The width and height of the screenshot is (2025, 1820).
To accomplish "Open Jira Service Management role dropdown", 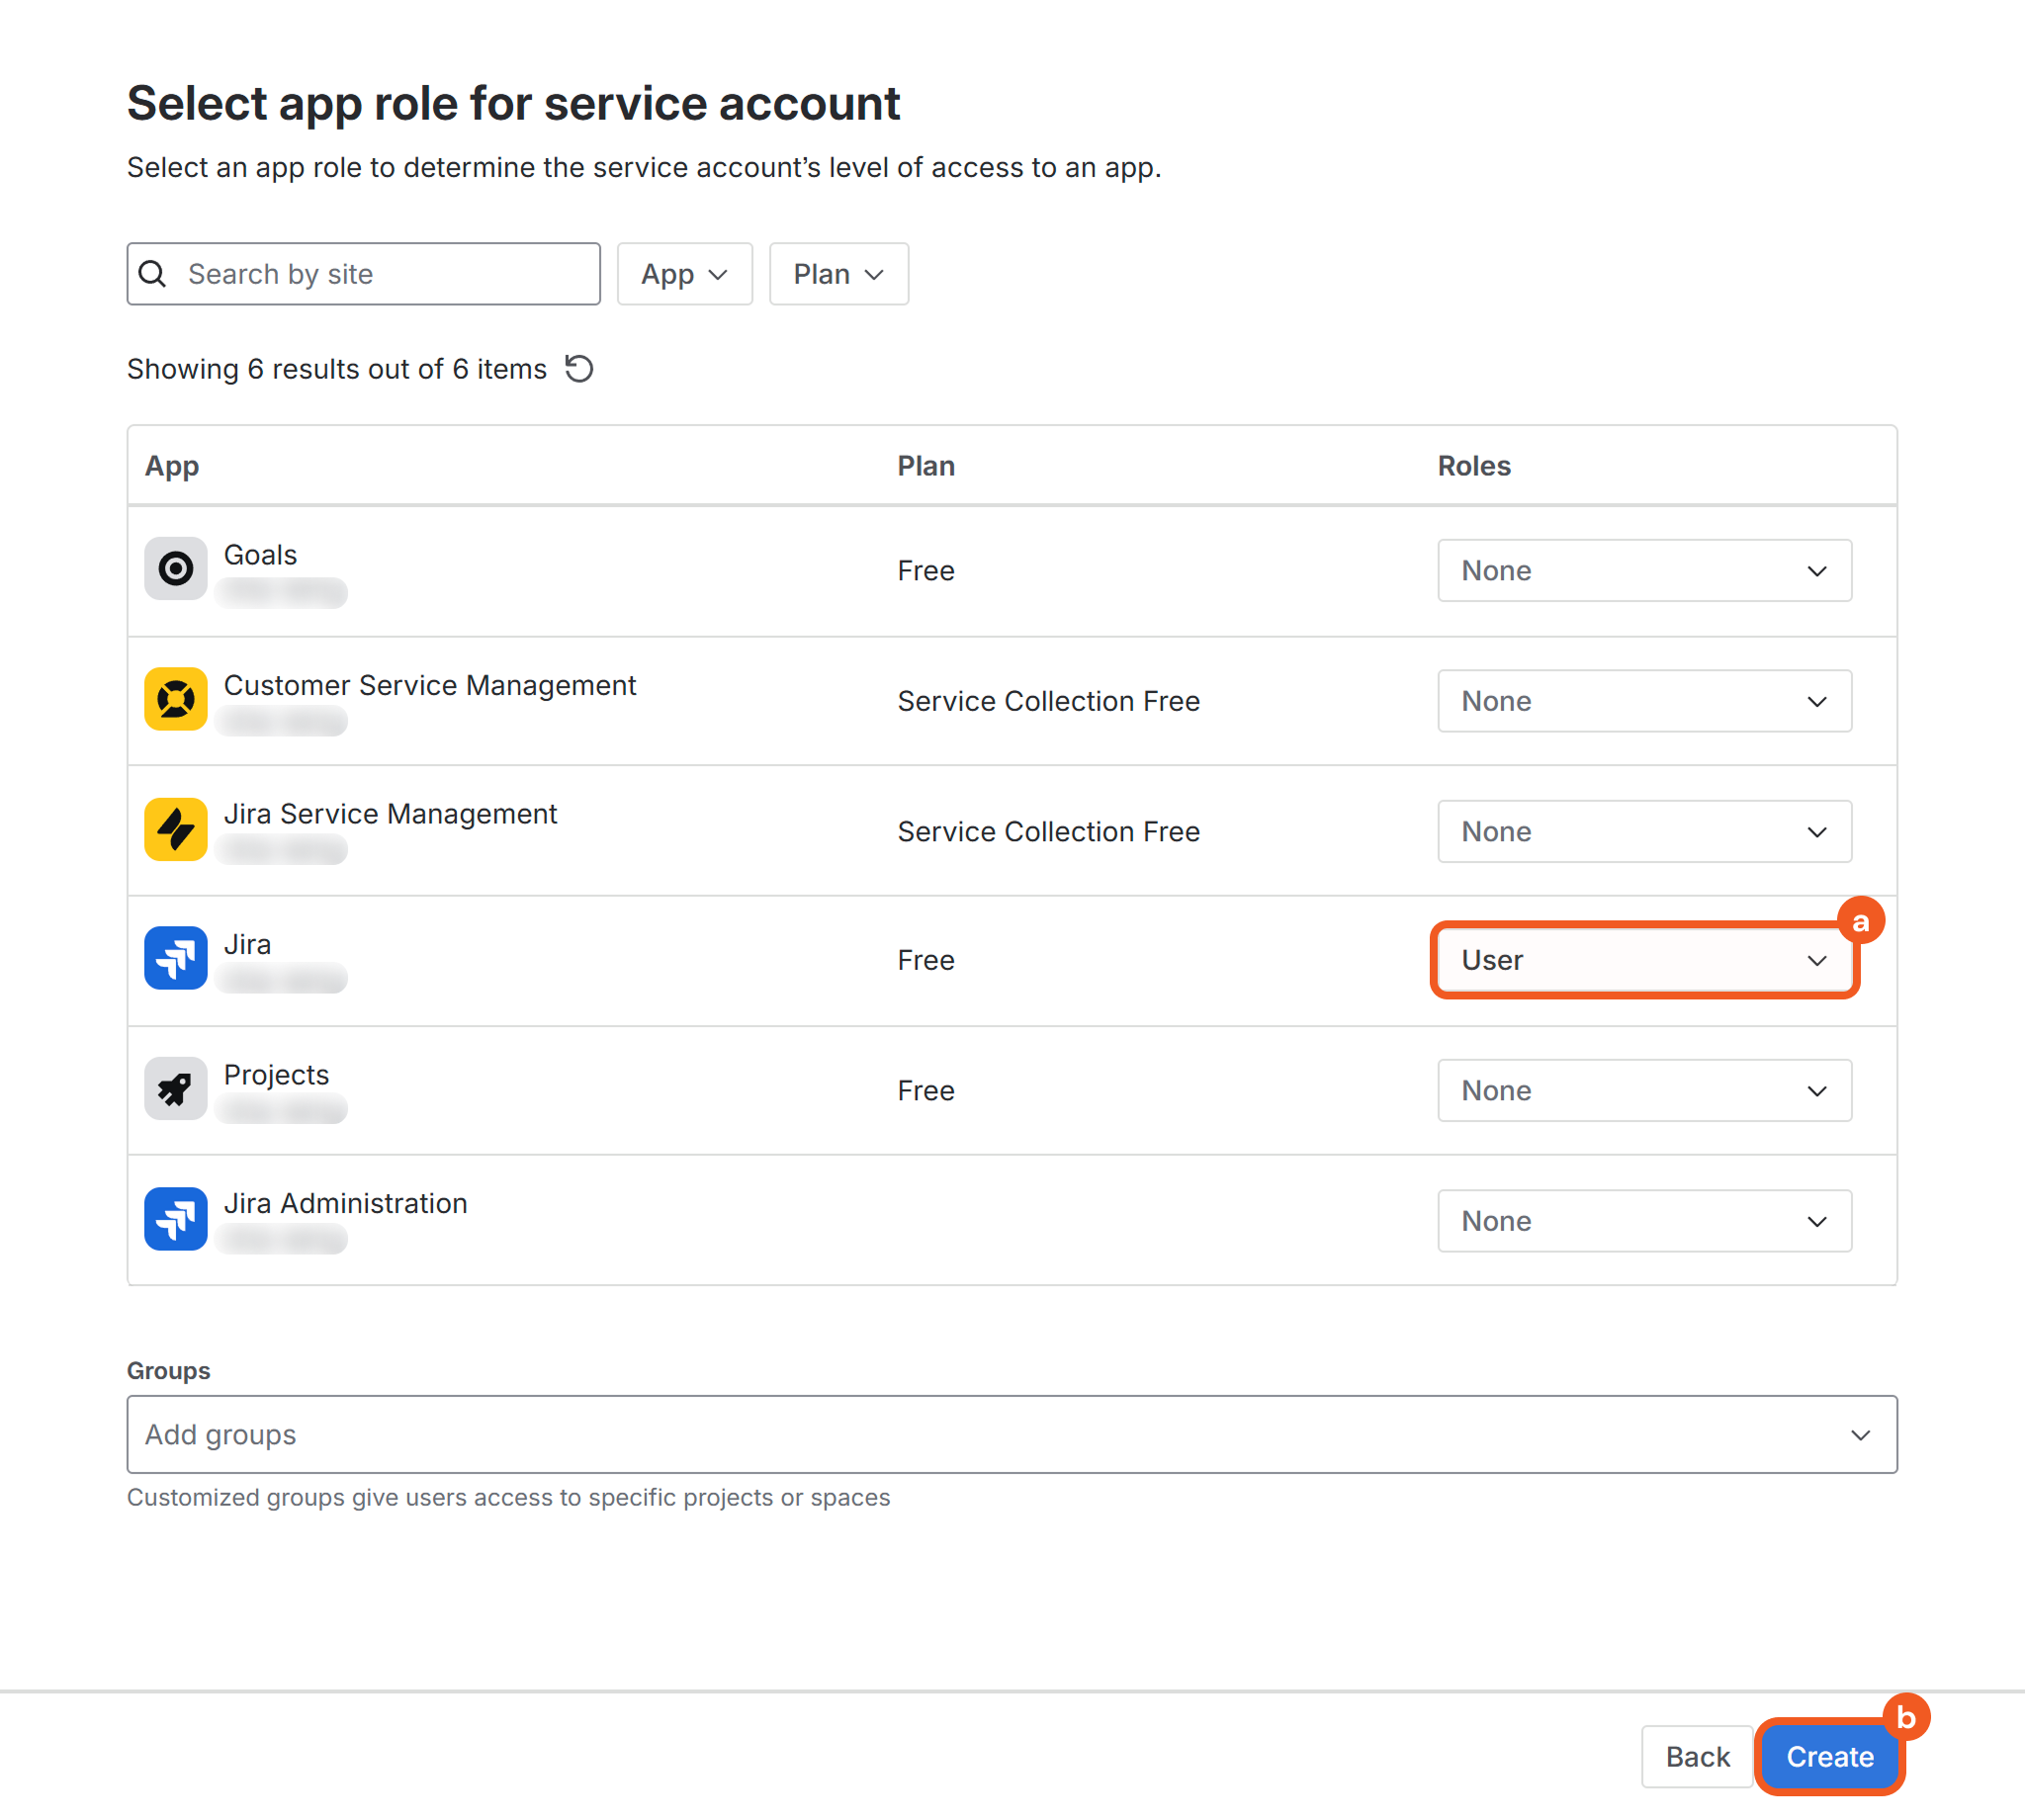I will coord(1643,831).
